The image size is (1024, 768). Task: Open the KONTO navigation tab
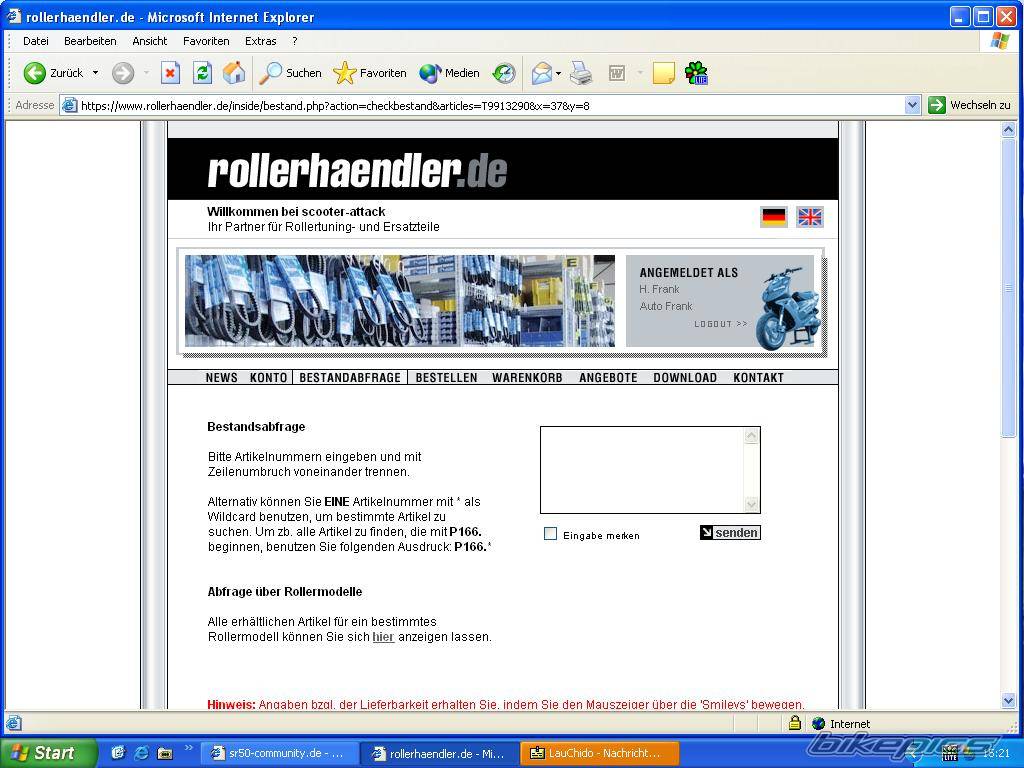pos(268,377)
